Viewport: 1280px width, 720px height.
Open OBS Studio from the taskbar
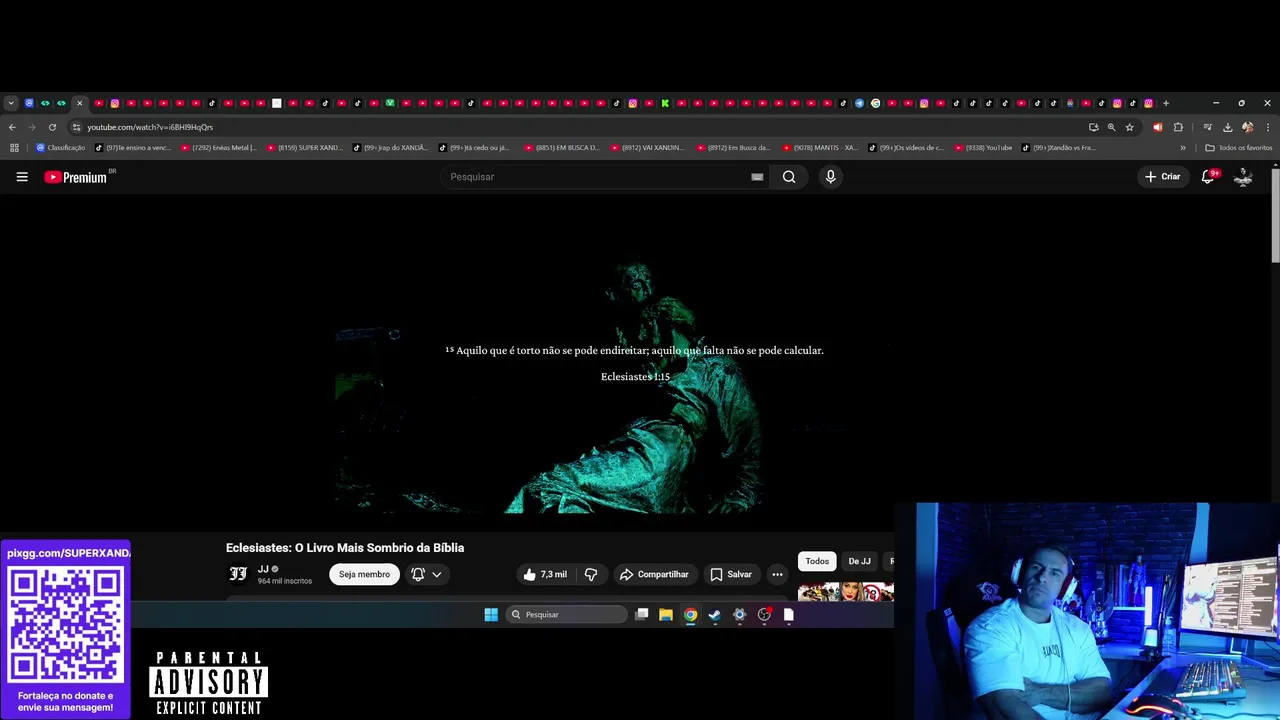click(764, 615)
